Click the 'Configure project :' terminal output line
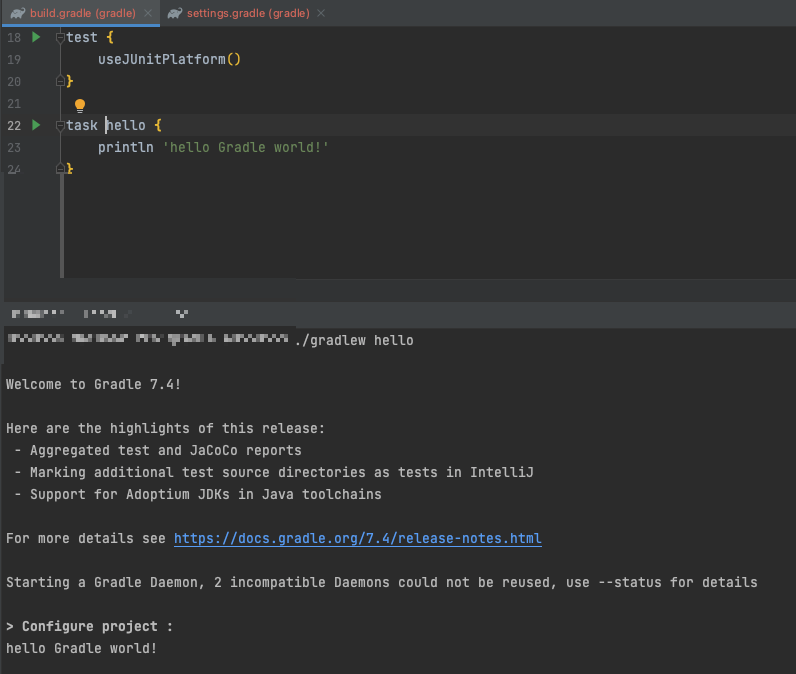 coord(89,626)
